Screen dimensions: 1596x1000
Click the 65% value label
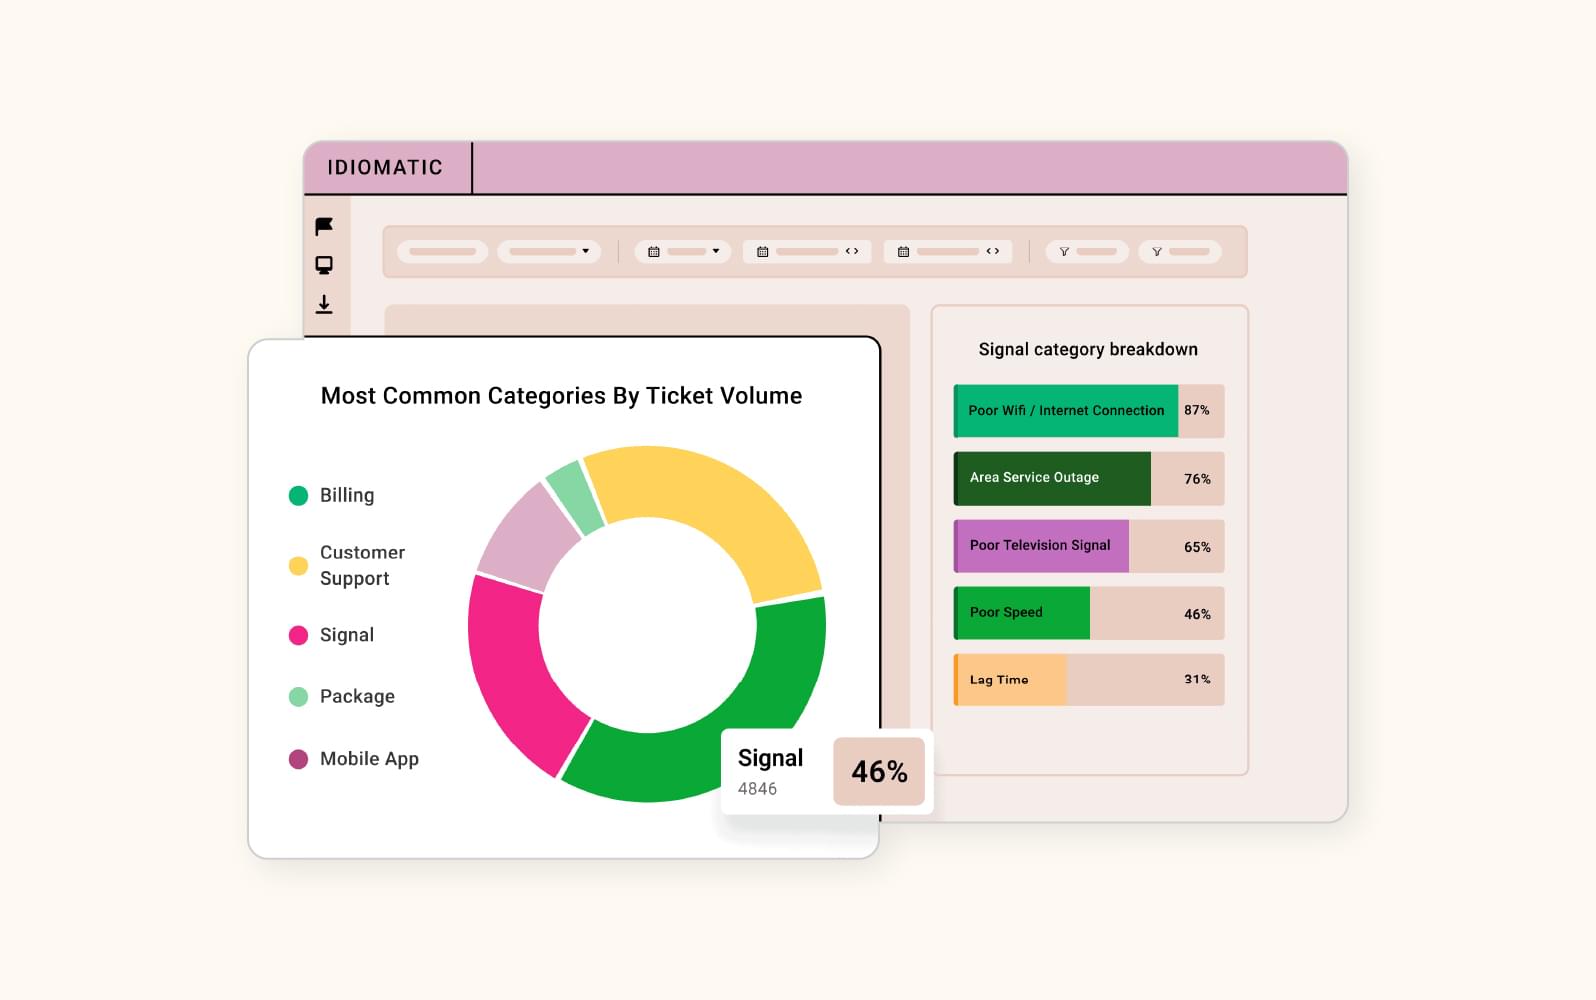1197,547
